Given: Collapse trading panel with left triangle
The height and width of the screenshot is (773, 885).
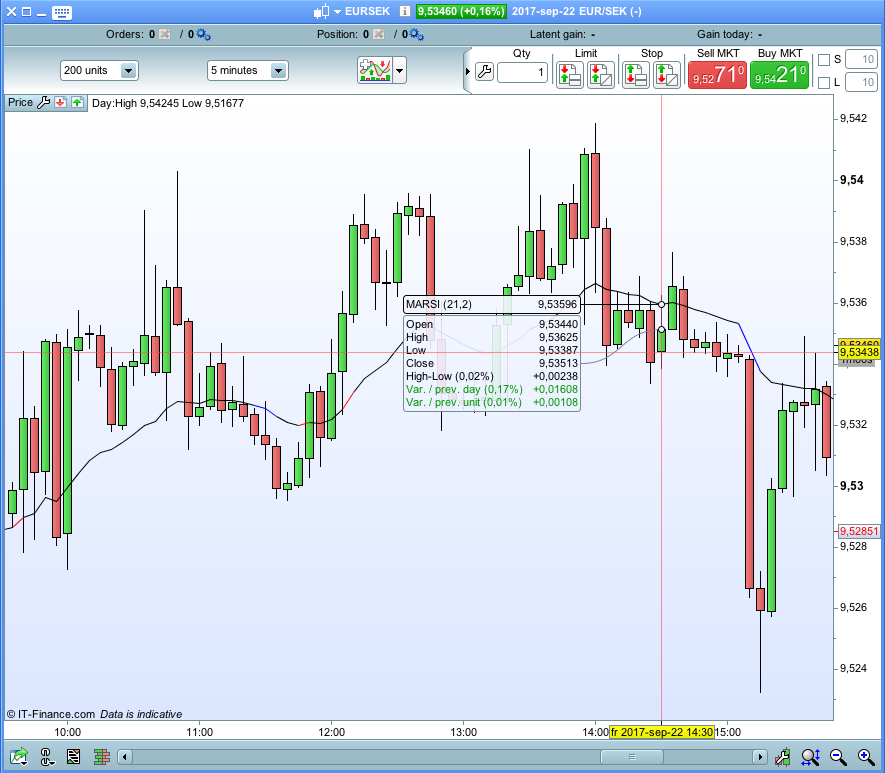Looking at the screenshot, I should click(468, 71).
